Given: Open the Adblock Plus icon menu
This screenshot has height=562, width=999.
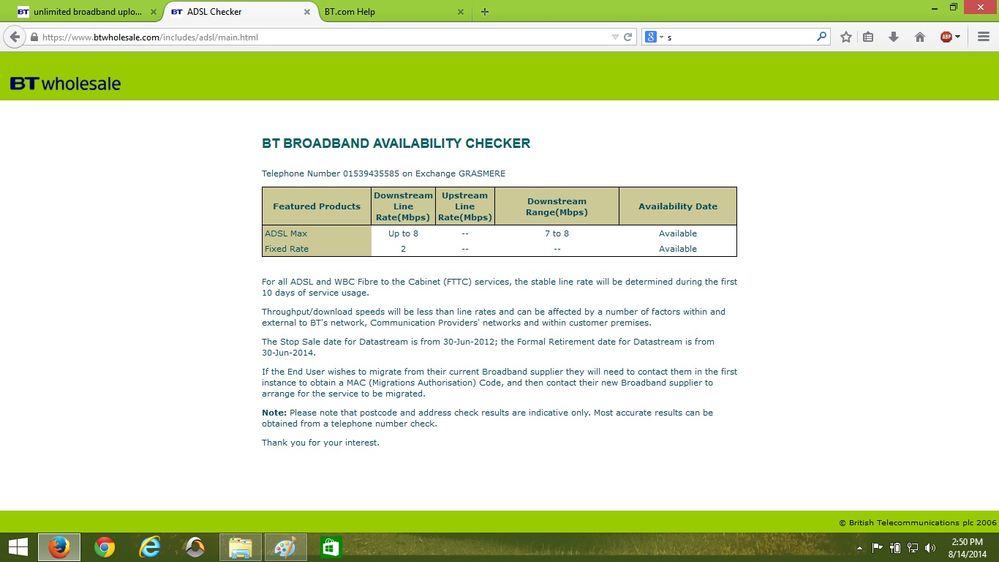Looking at the screenshot, I should point(950,37).
